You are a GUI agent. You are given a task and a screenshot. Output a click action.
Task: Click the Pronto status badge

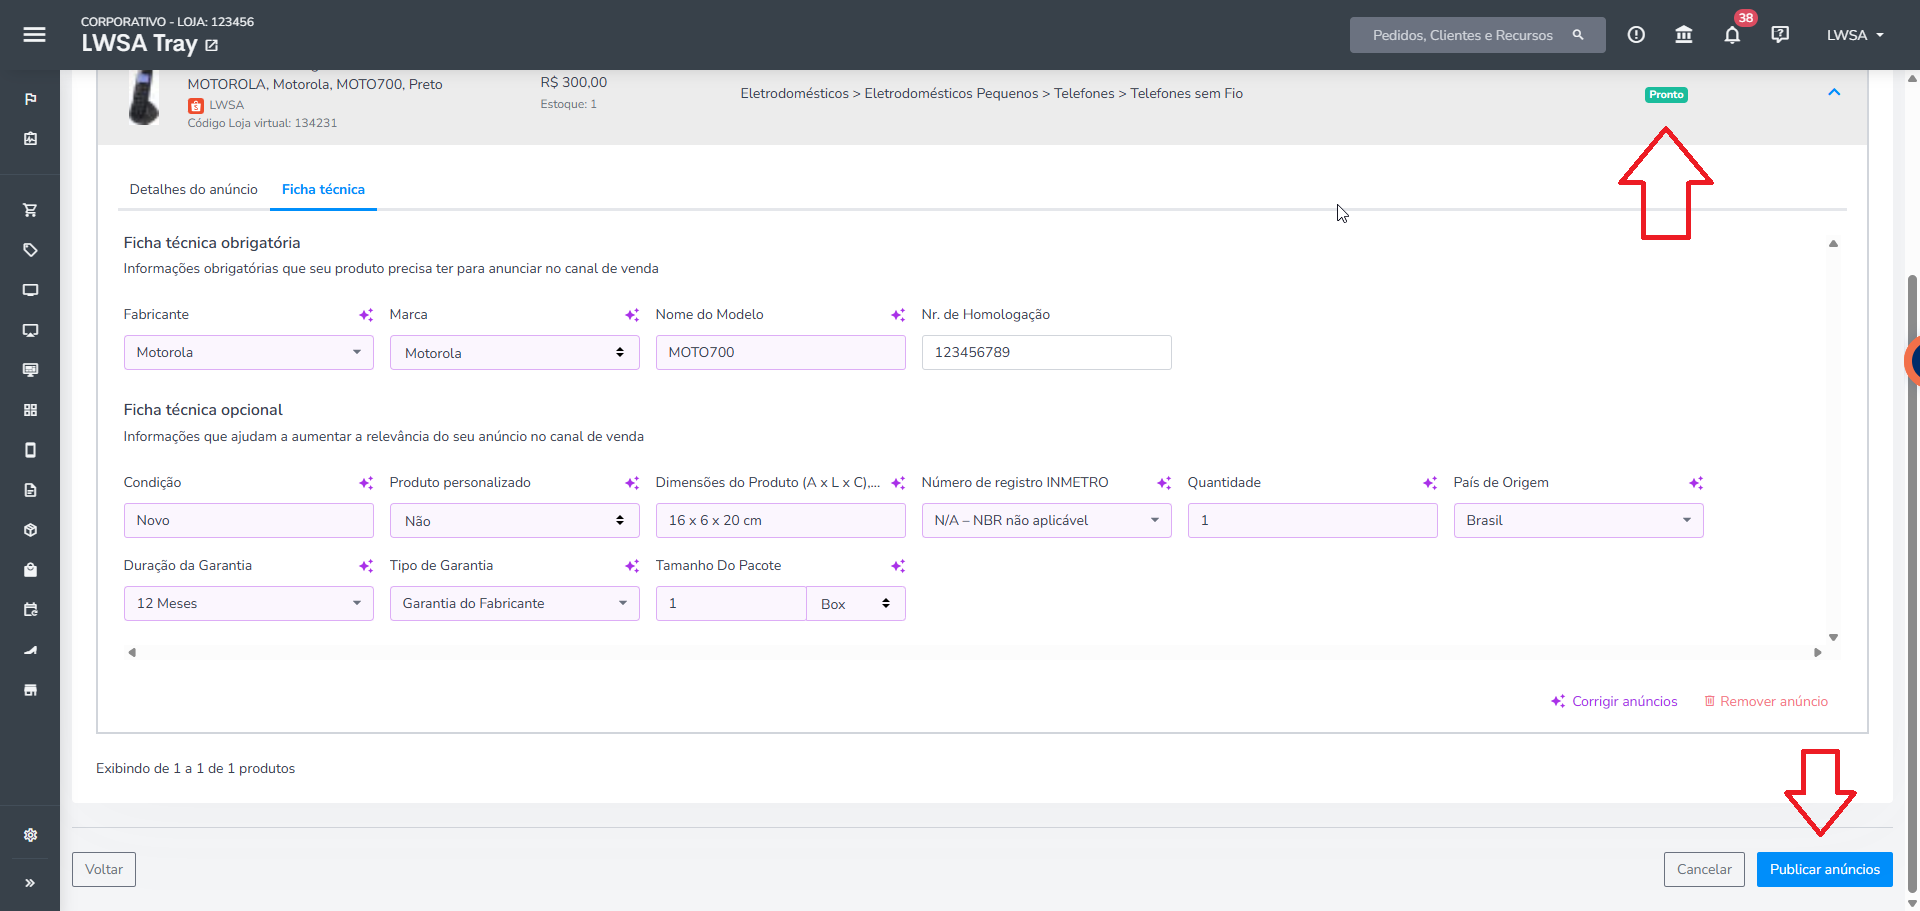(1666, 95)
